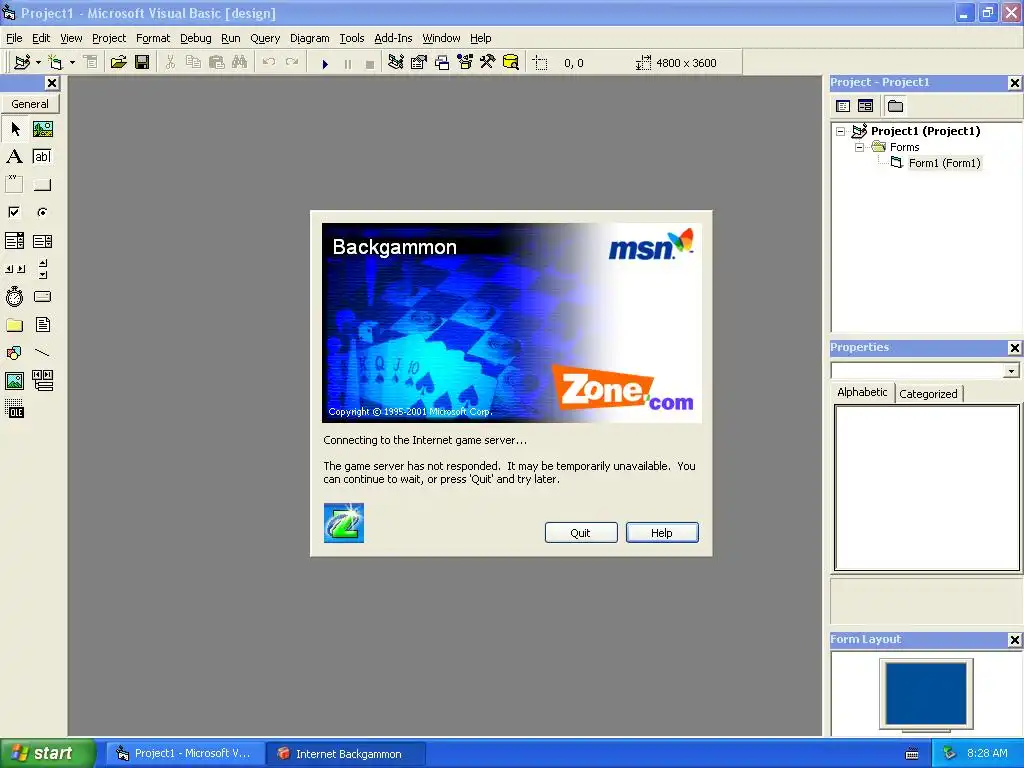Click View Object in Project panel

pyautogui.click(x=865, y=106)
